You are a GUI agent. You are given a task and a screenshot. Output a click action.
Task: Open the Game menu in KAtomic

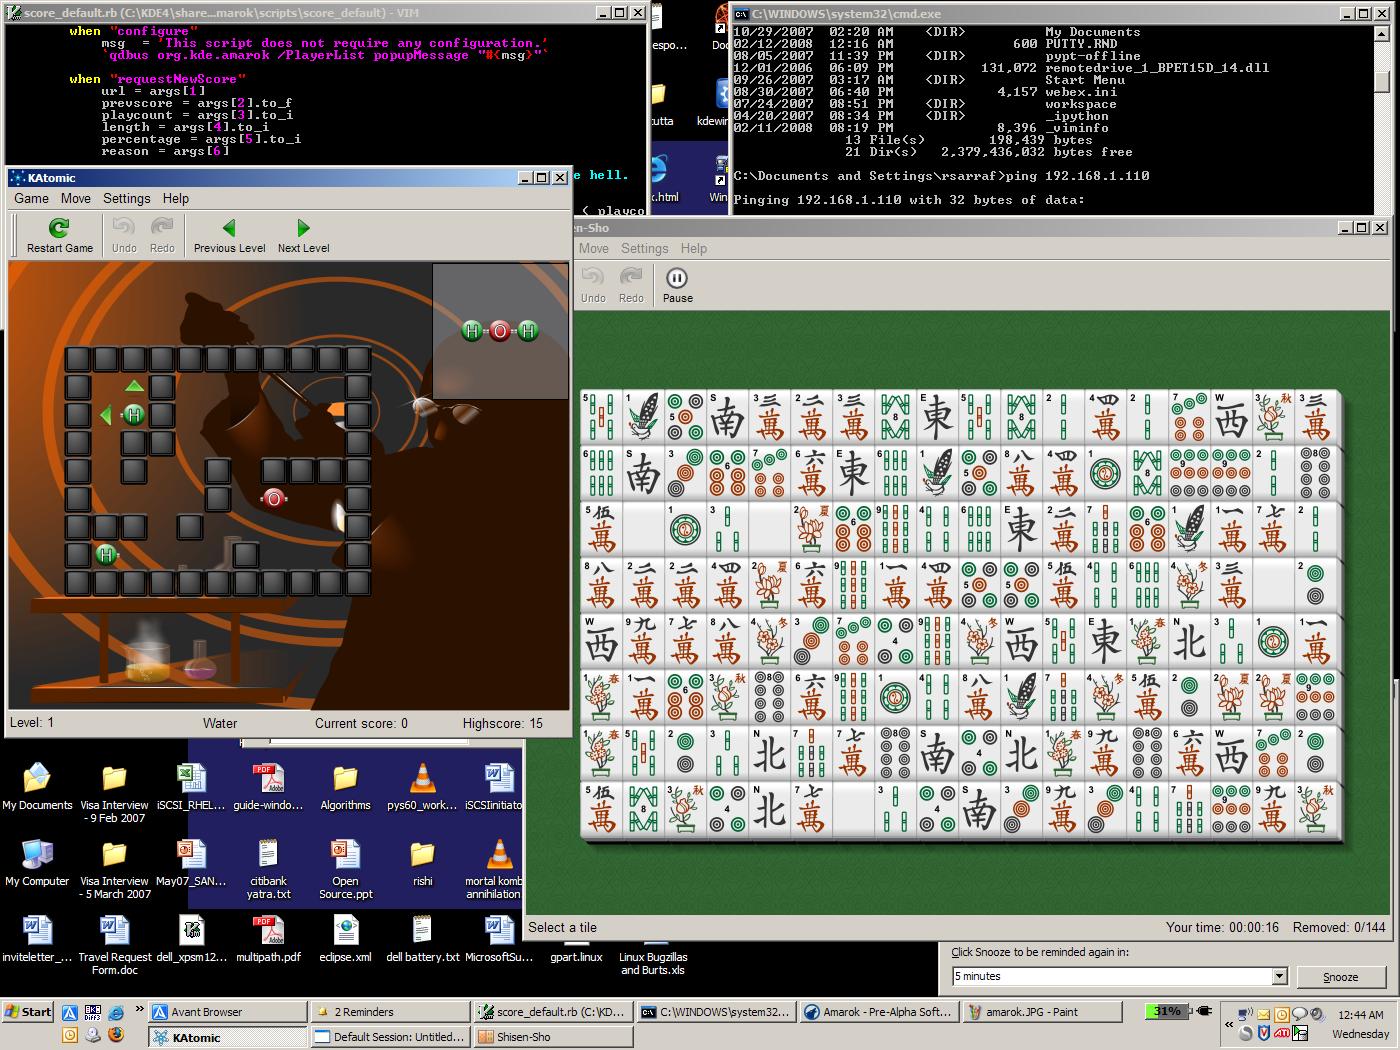(31, 198)
